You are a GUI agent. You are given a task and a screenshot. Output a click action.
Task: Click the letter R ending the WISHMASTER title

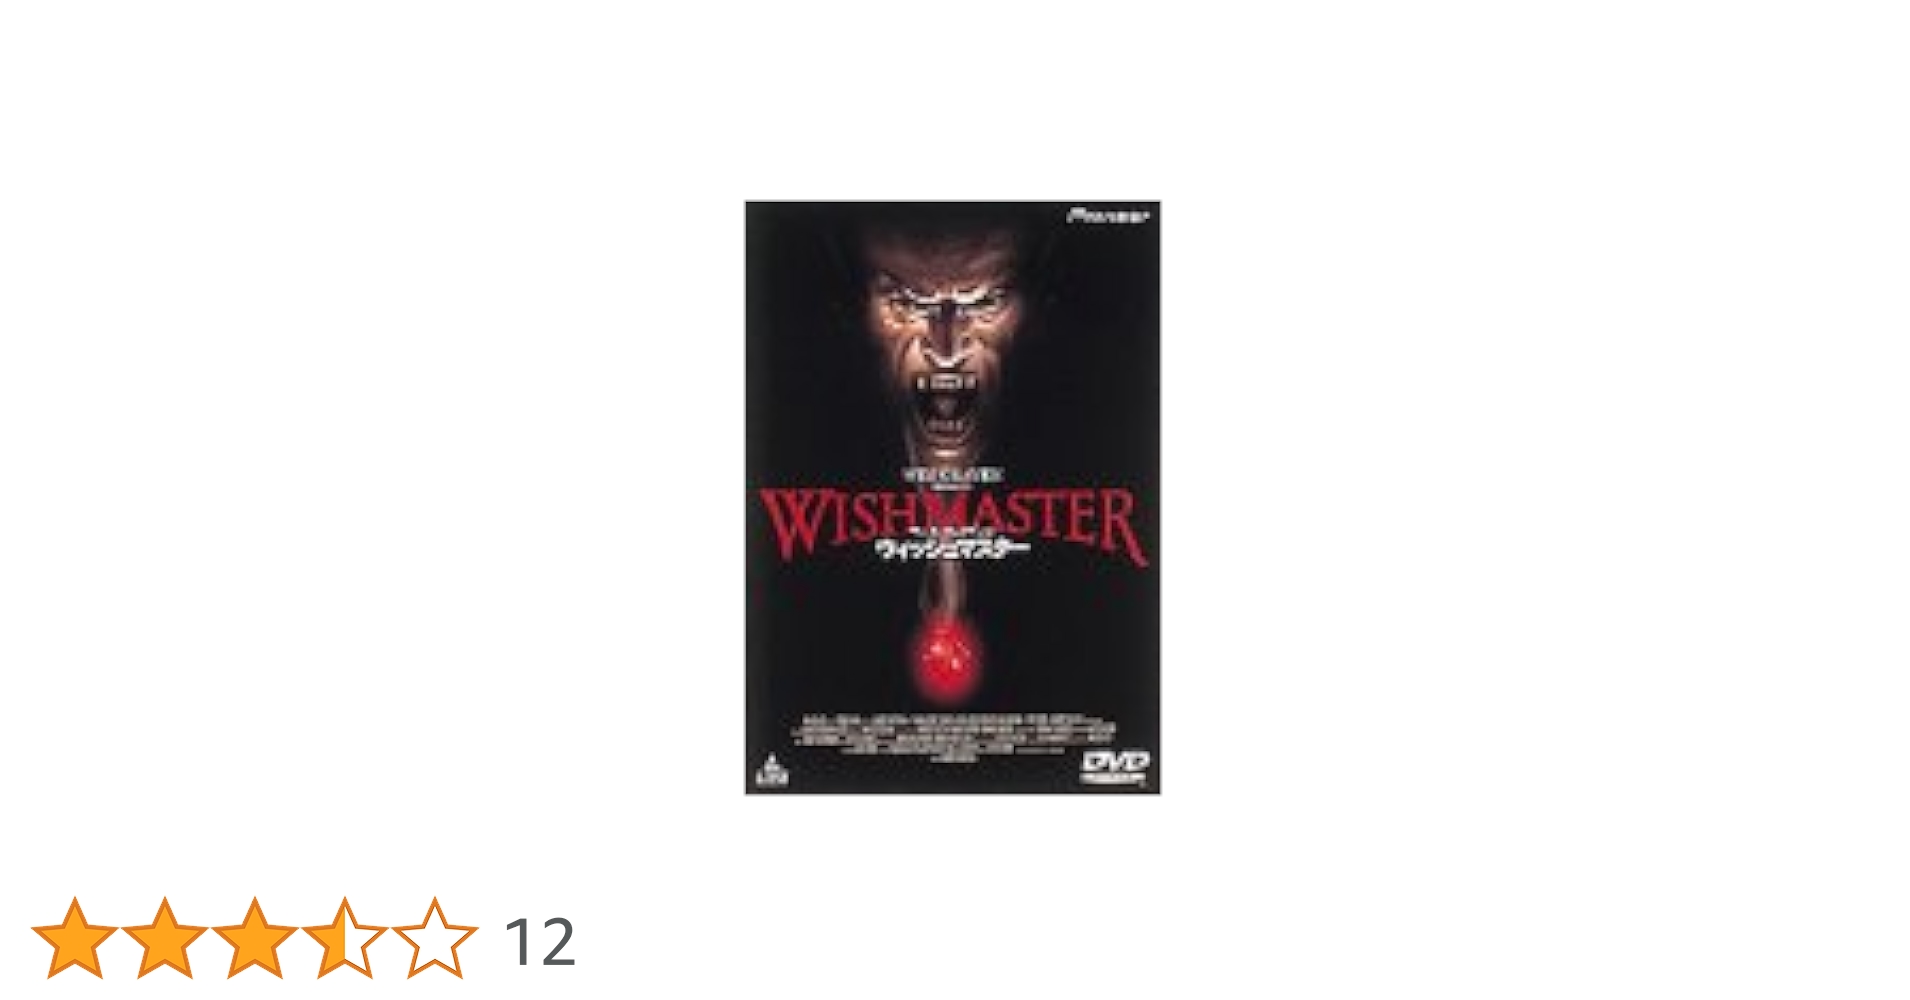pyautogui.click(x=1123, y=528)
